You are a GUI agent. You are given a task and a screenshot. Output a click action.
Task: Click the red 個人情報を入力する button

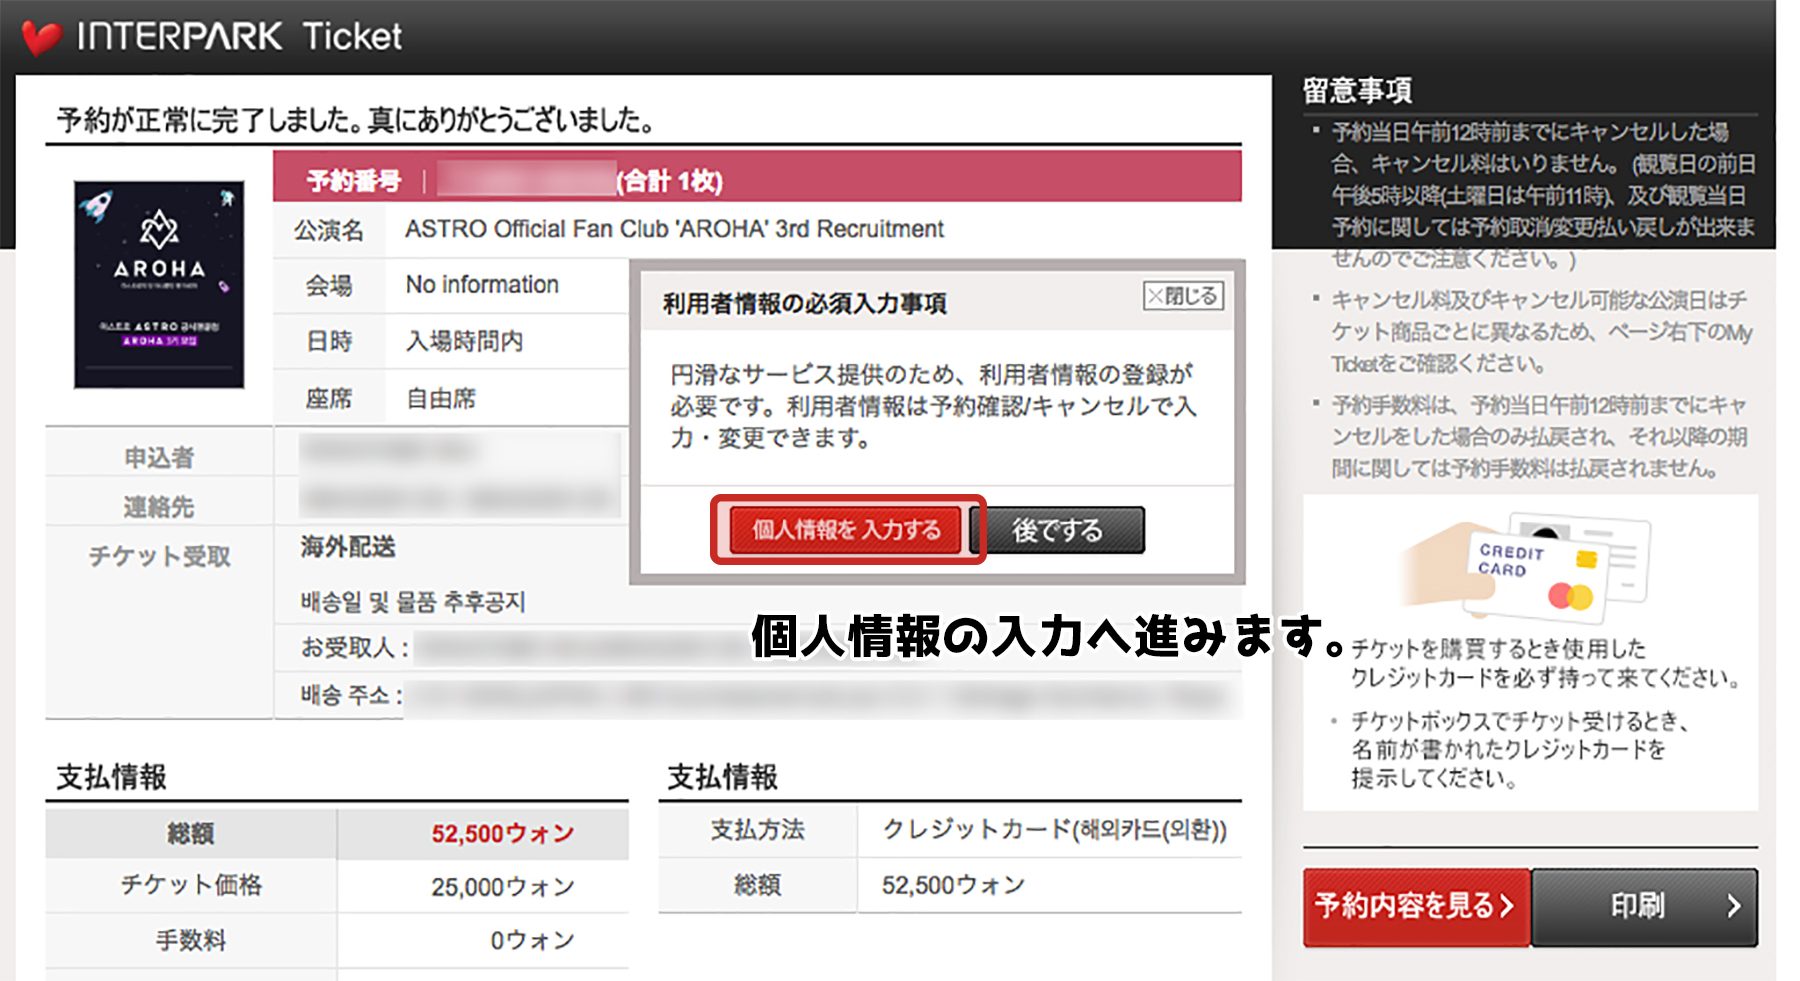tap(846, 529)
